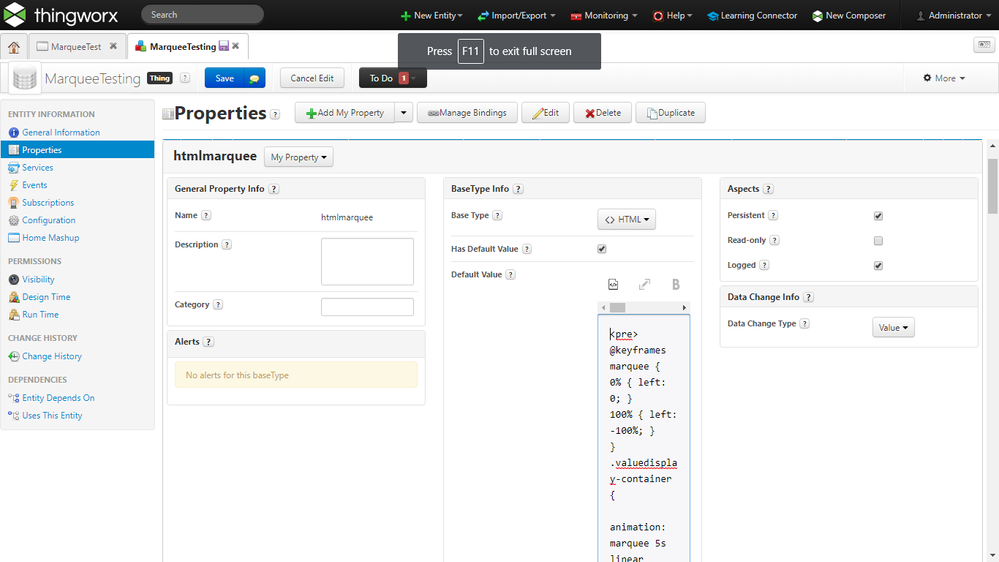Screen dimensions: 999x562
Task: Click the bold formatting icon
Action: tap(676, 285)
